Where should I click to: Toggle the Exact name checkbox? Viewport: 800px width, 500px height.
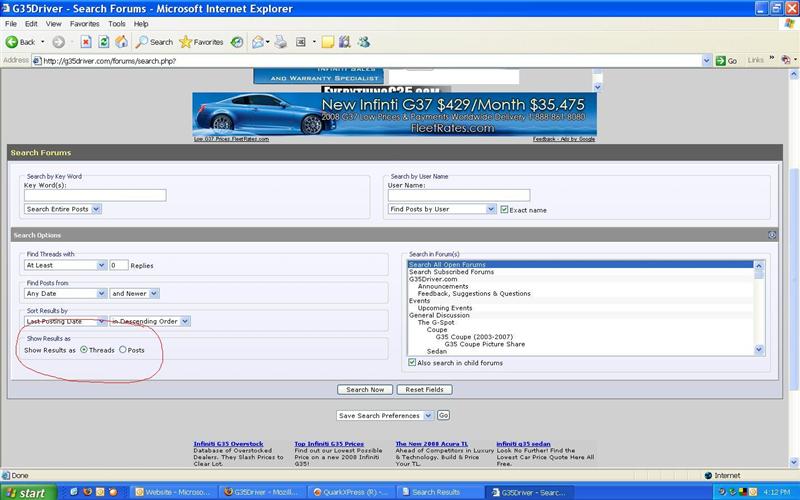click(504, 210)
